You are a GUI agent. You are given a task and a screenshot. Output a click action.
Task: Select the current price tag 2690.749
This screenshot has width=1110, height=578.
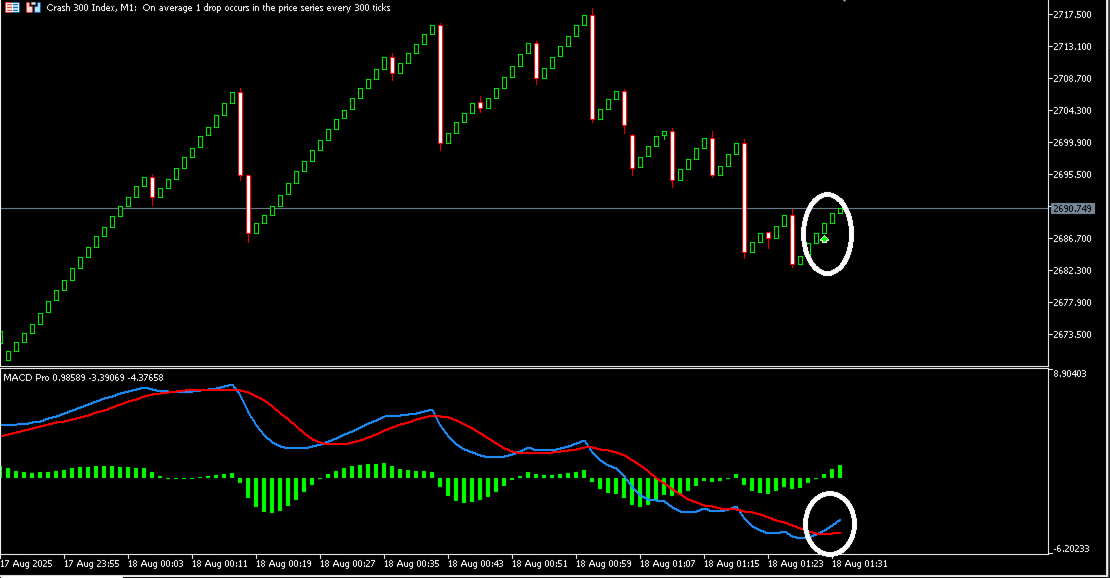[x=1072, y=208]
